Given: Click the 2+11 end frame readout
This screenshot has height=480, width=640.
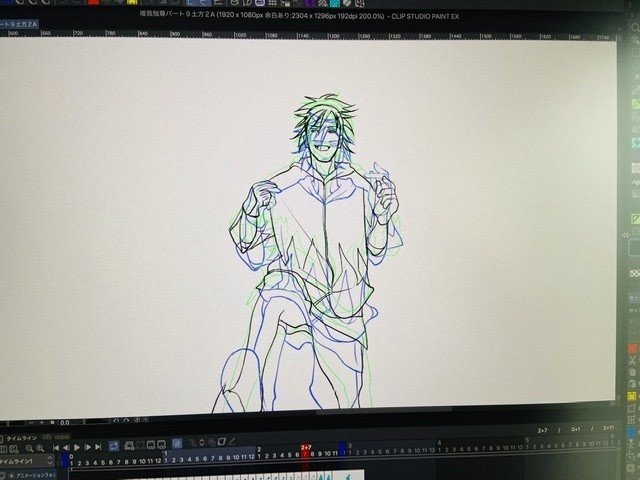Looking at the screenshot, I should (608, 427).
